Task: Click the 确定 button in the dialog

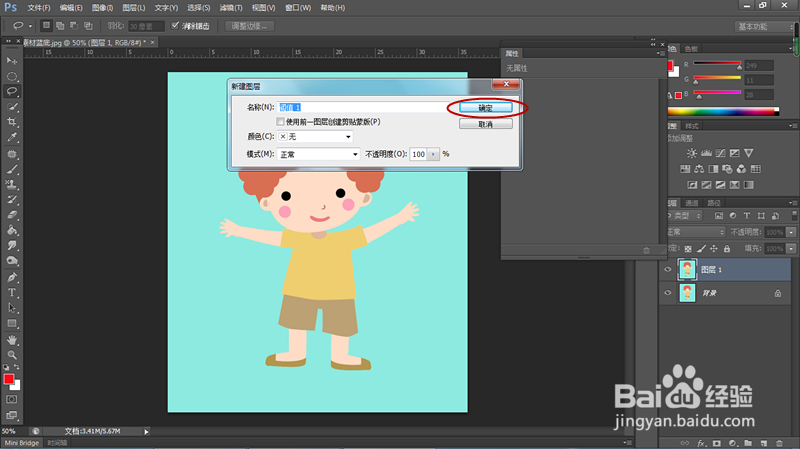Action: (x=486, y=108)
